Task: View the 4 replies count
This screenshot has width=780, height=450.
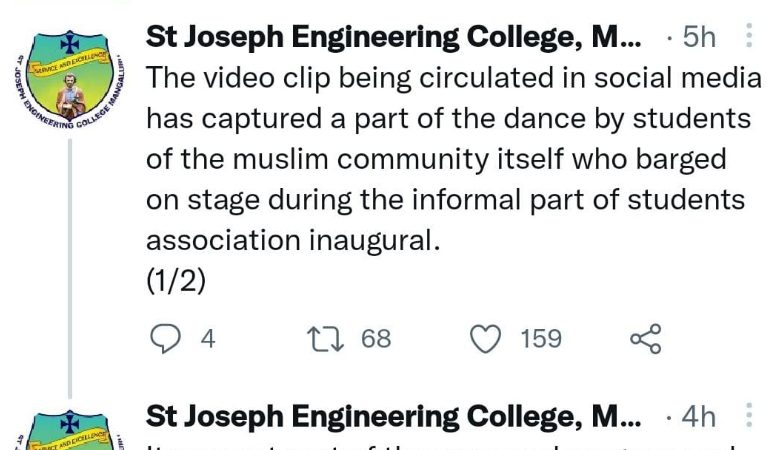Action: (208, 339)
